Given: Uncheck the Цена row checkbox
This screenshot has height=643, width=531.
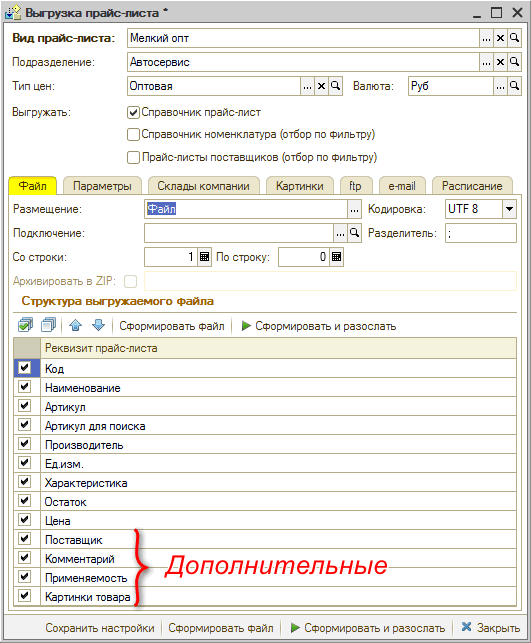Looking at the screenshot, I should click(x=25, y=520).
